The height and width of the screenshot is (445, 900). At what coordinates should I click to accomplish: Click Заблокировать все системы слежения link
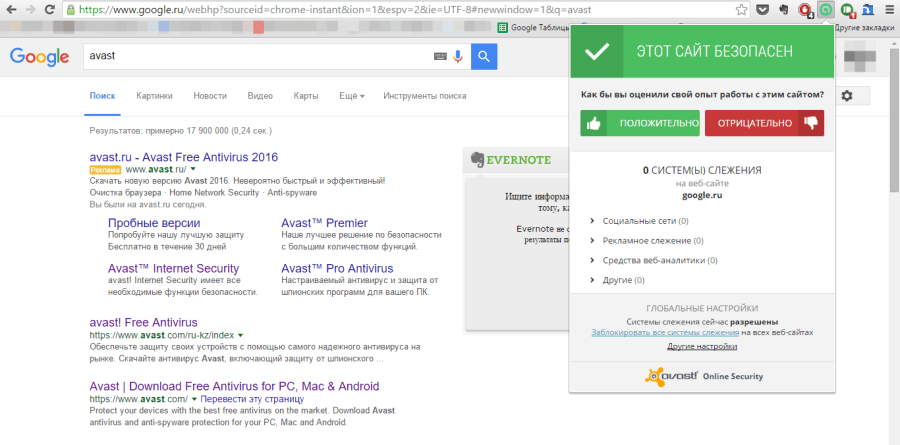tap(665, 332)
